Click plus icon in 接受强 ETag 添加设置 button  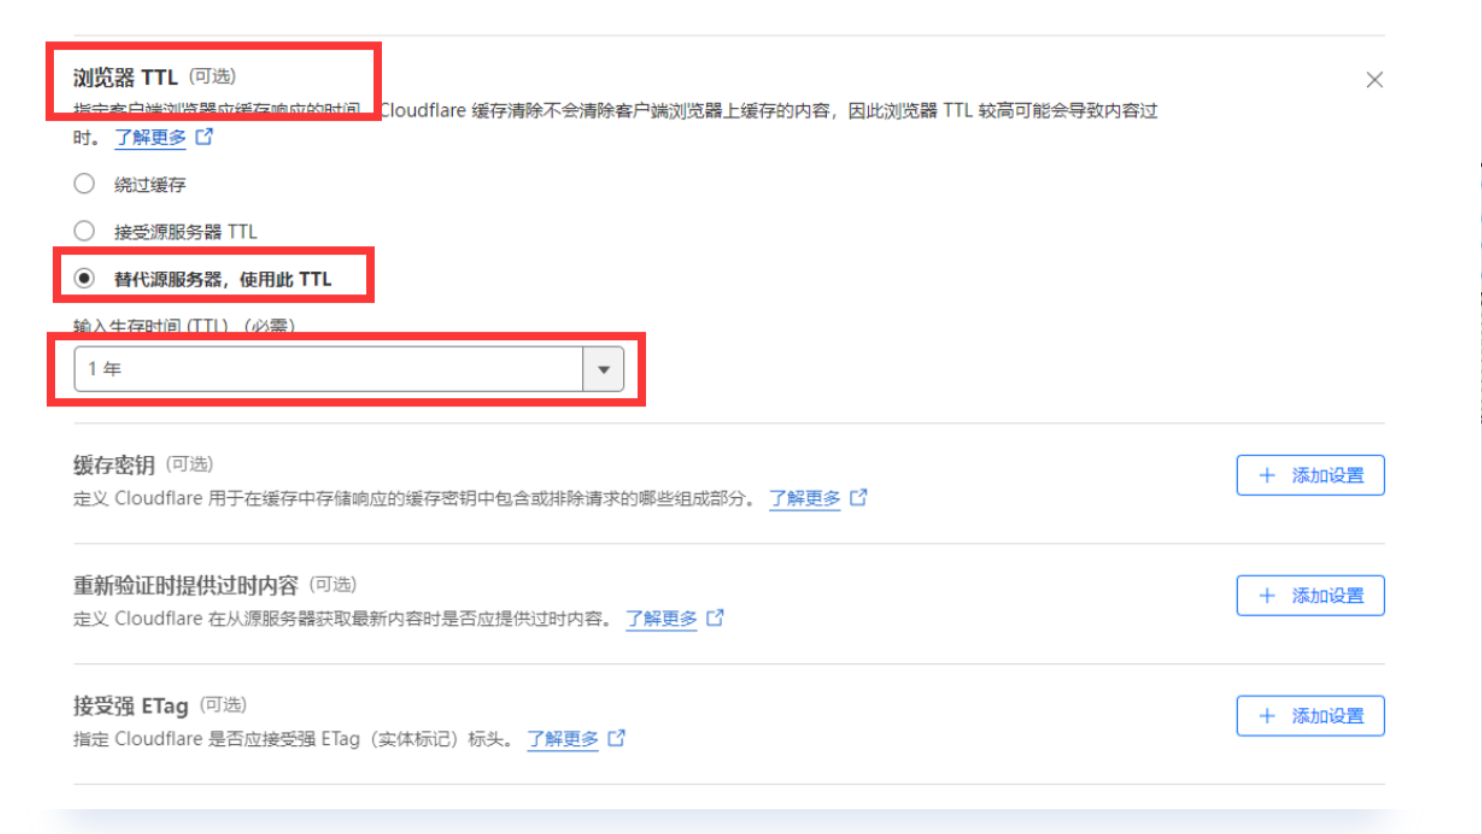1267,716
